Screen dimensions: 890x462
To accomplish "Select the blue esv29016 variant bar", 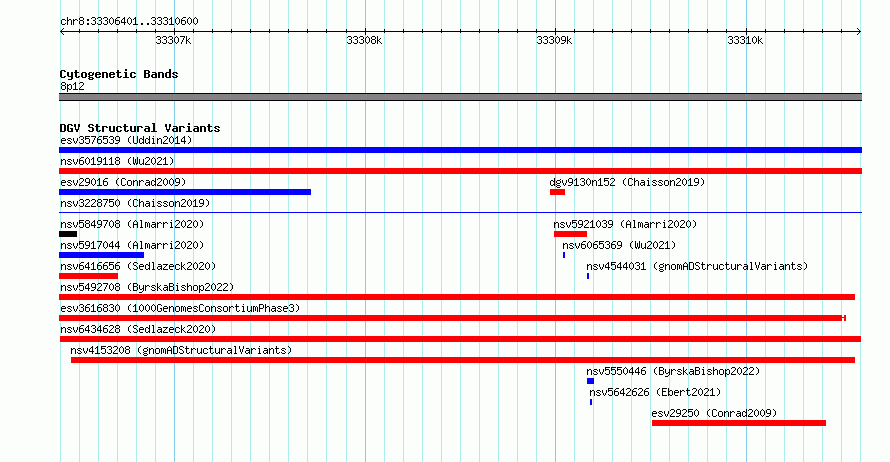I will pos(185,192).
